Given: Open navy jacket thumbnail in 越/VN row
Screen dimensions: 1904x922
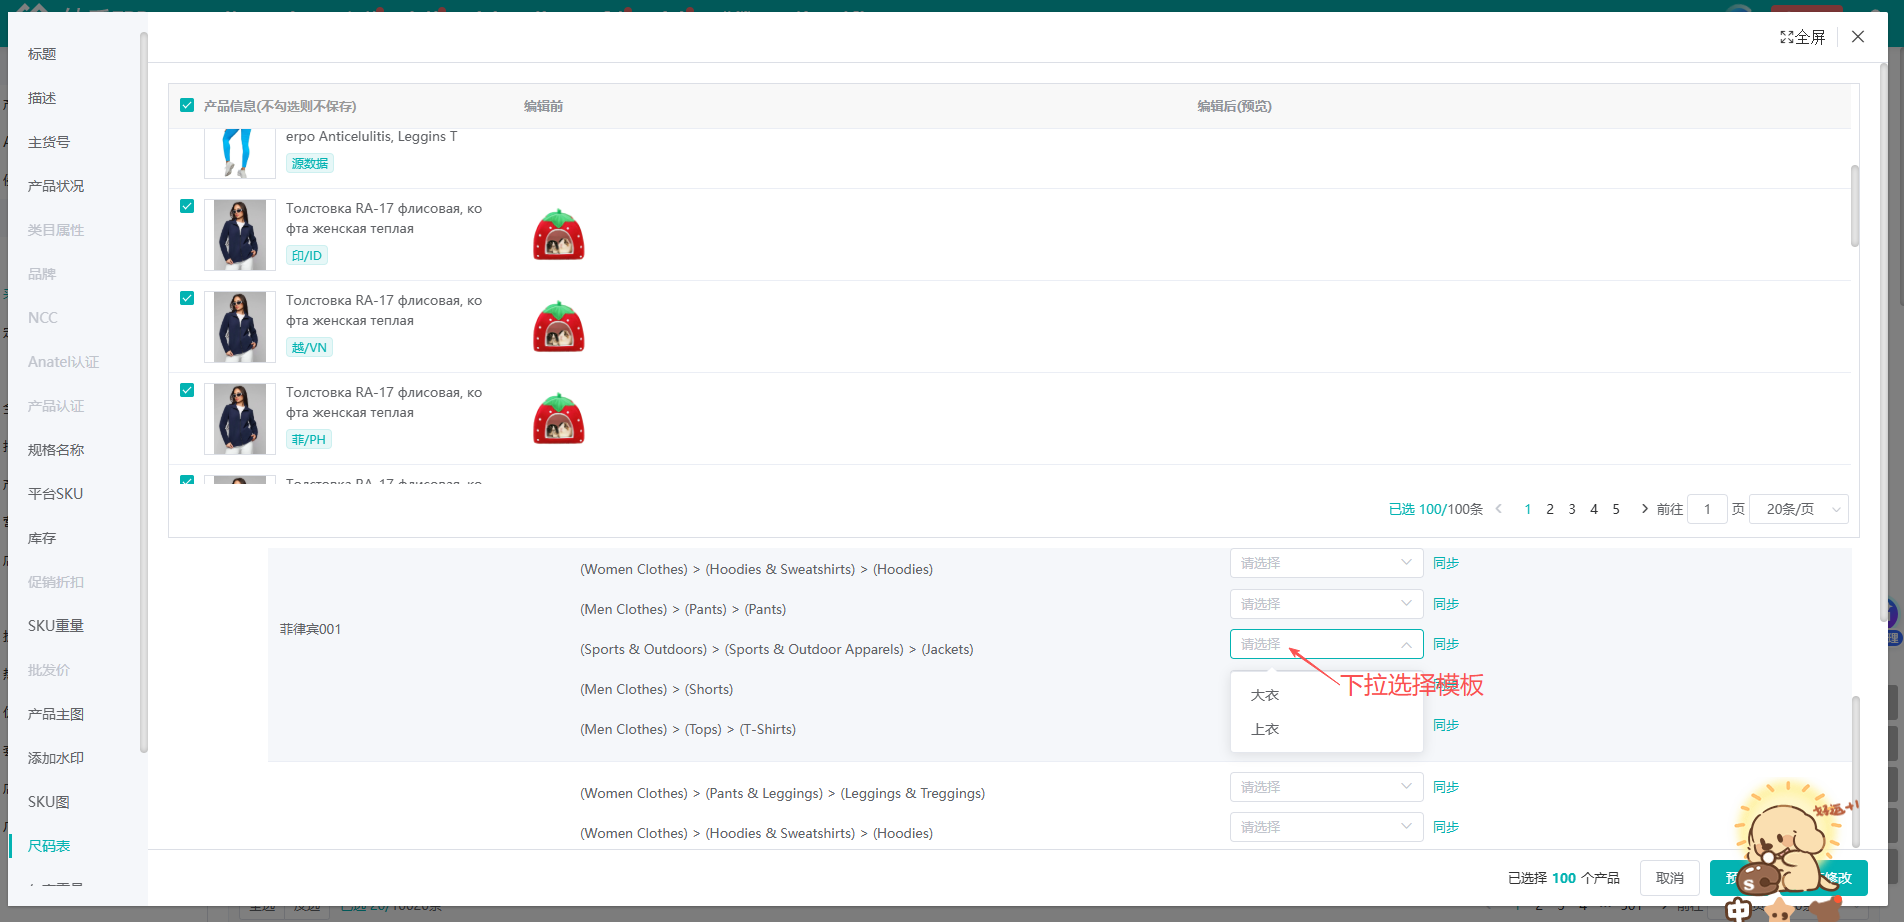Looking at the screenshot, I should 240,327.
